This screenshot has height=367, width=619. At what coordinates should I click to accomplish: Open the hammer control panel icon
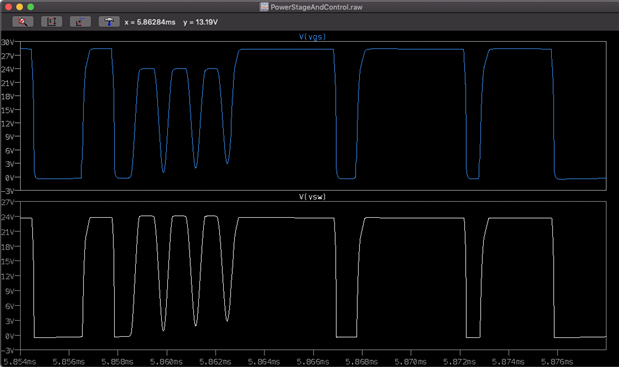(109, 22)
